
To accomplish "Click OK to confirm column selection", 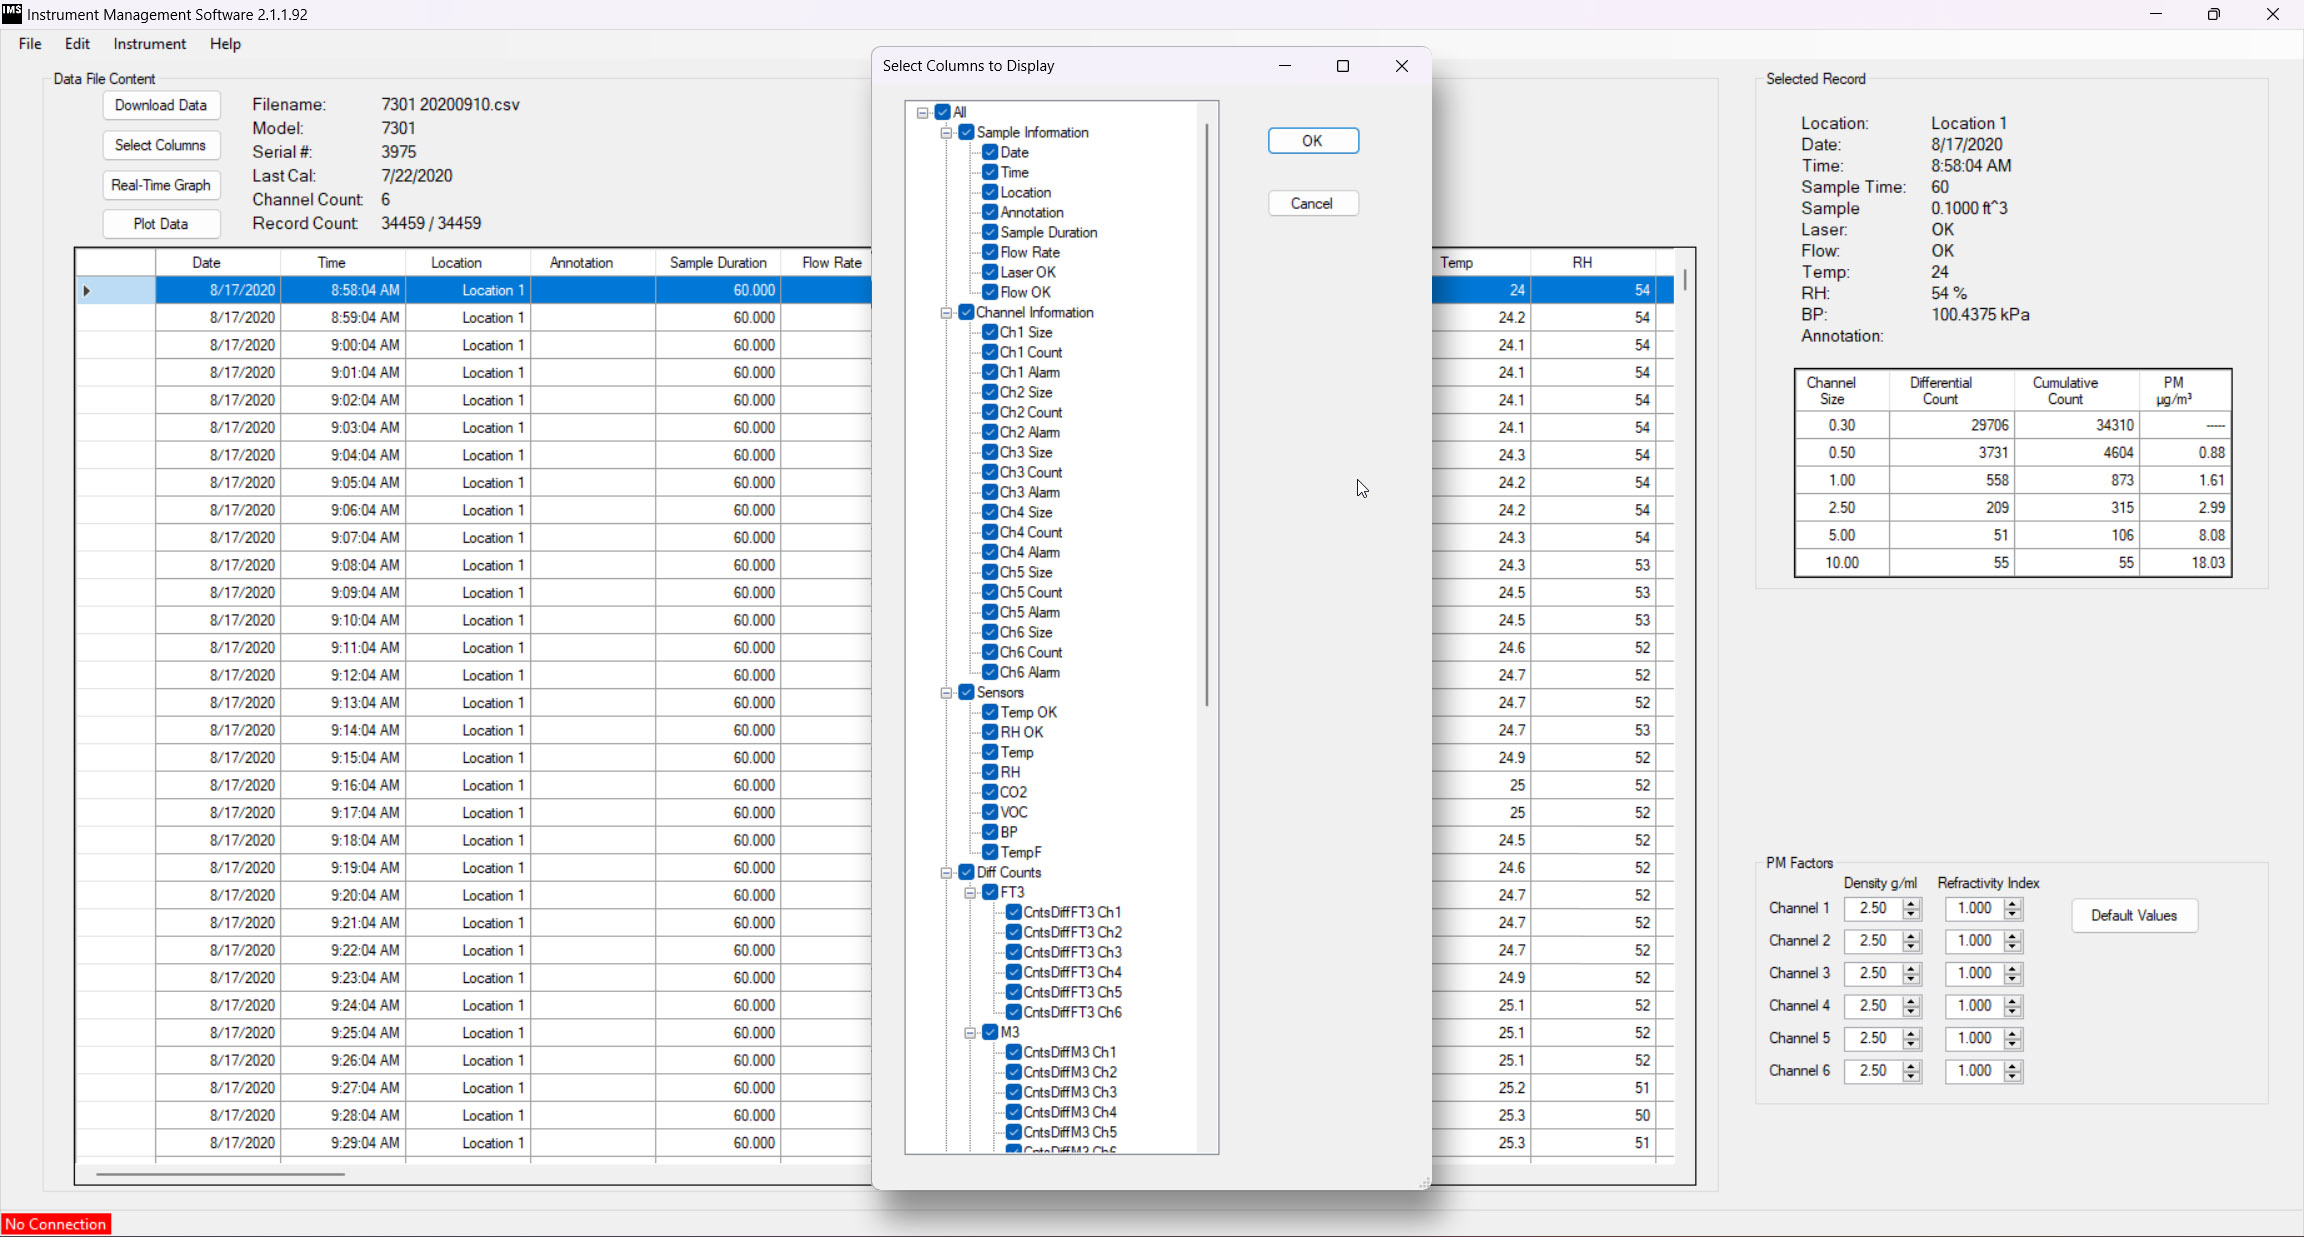I will (x=1312, y=141).
